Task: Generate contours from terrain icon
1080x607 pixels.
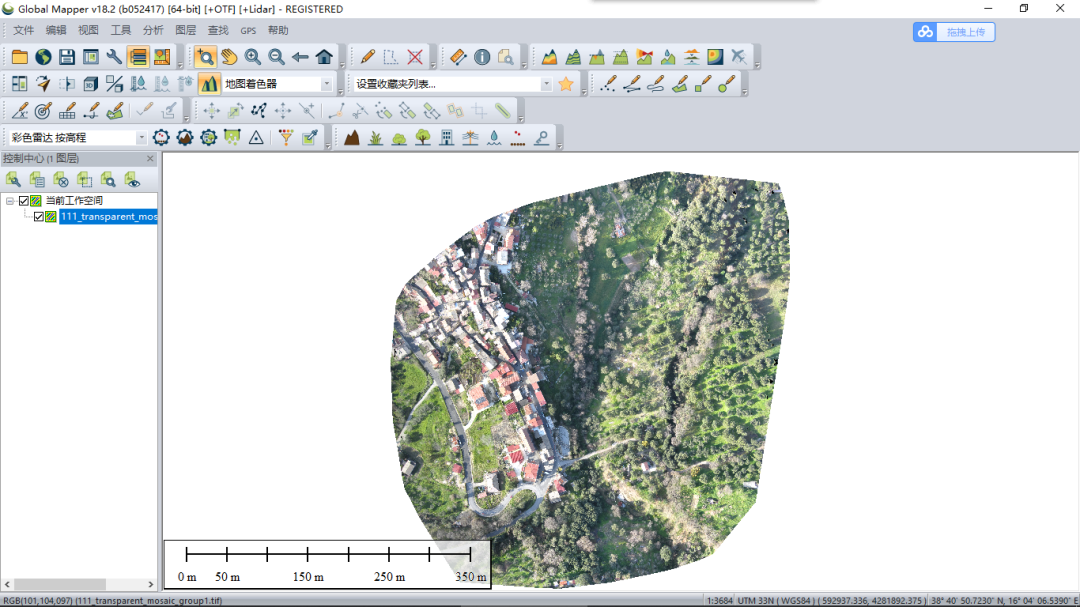Action: tap(573, 57)
